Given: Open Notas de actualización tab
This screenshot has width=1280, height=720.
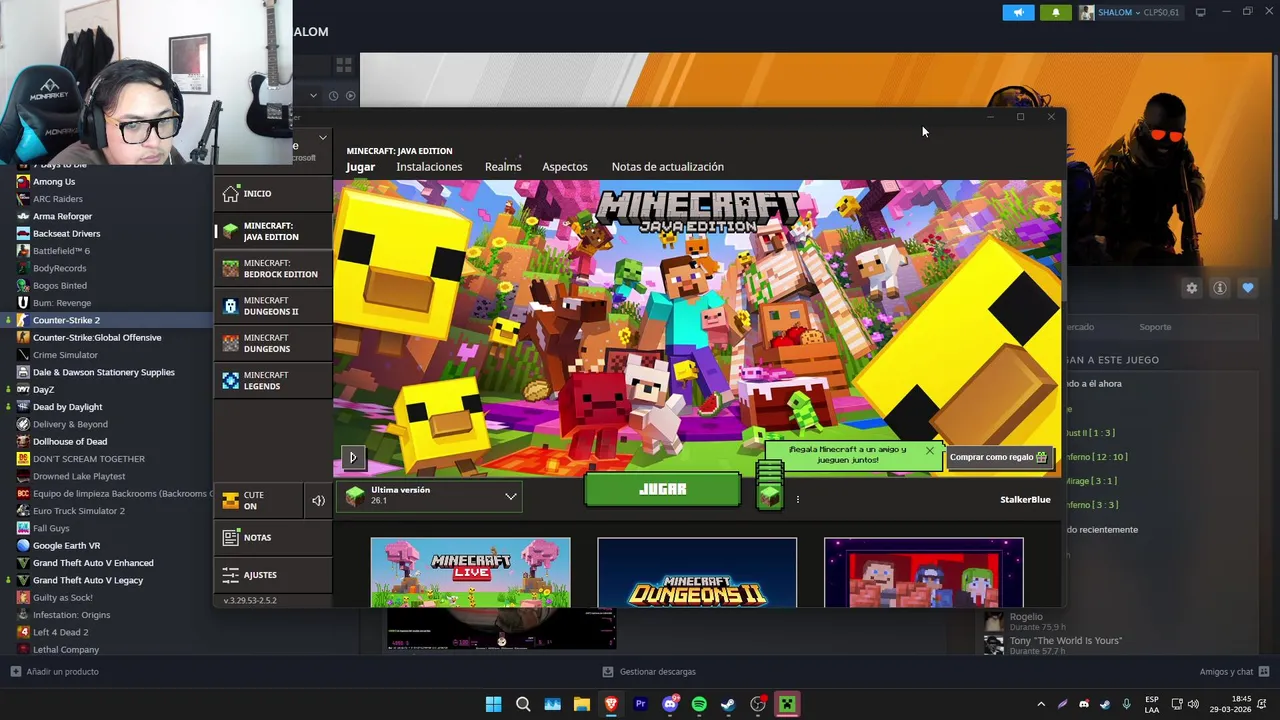Looking at the screenshot, I should click(667, 167).
